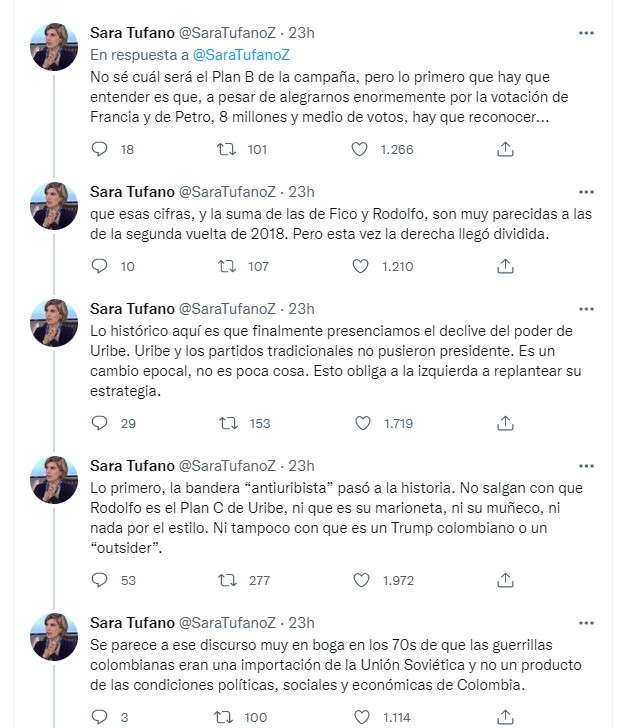Like the tweet with 1.972 likes
Viewport: 624px width, 728px height.
pos(360,579)
